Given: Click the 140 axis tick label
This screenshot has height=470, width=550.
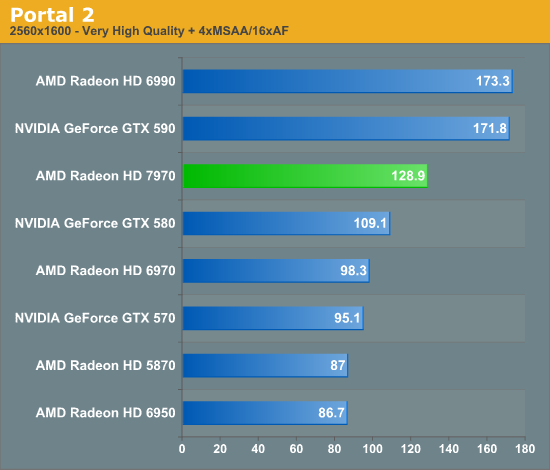Looking at the screenshot, I should (x=449, y=449).
